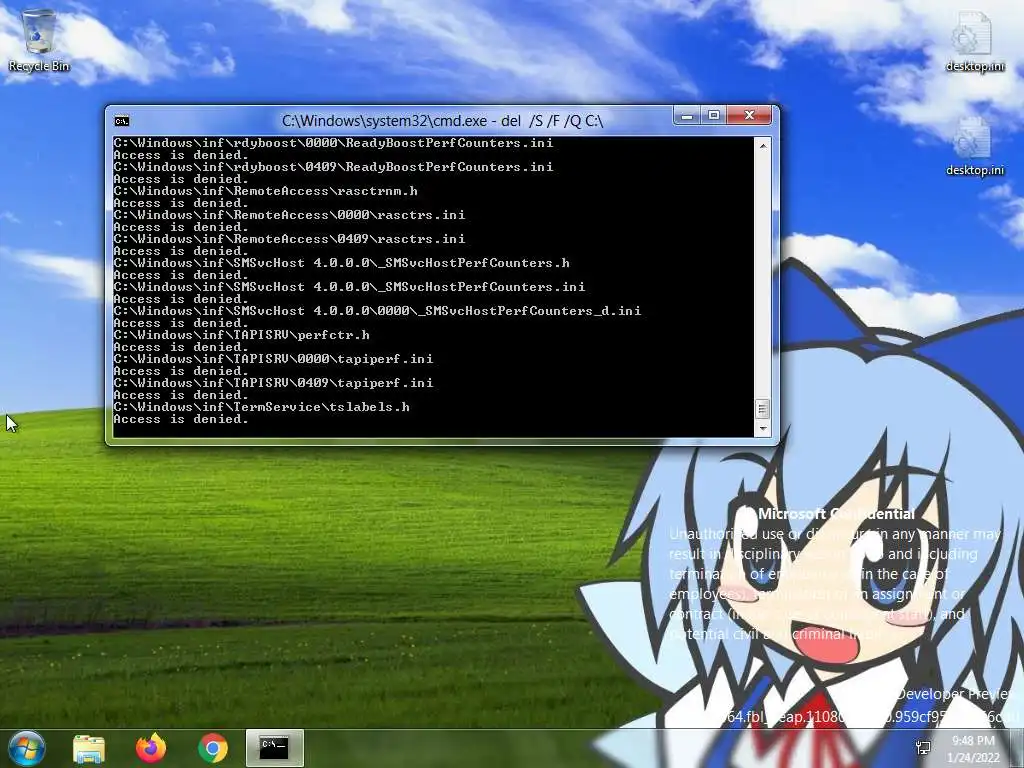Minimize the cmd.exe window
This screenshot has height=768, width=1024.
pyautogui.click(x=687, y=116)
